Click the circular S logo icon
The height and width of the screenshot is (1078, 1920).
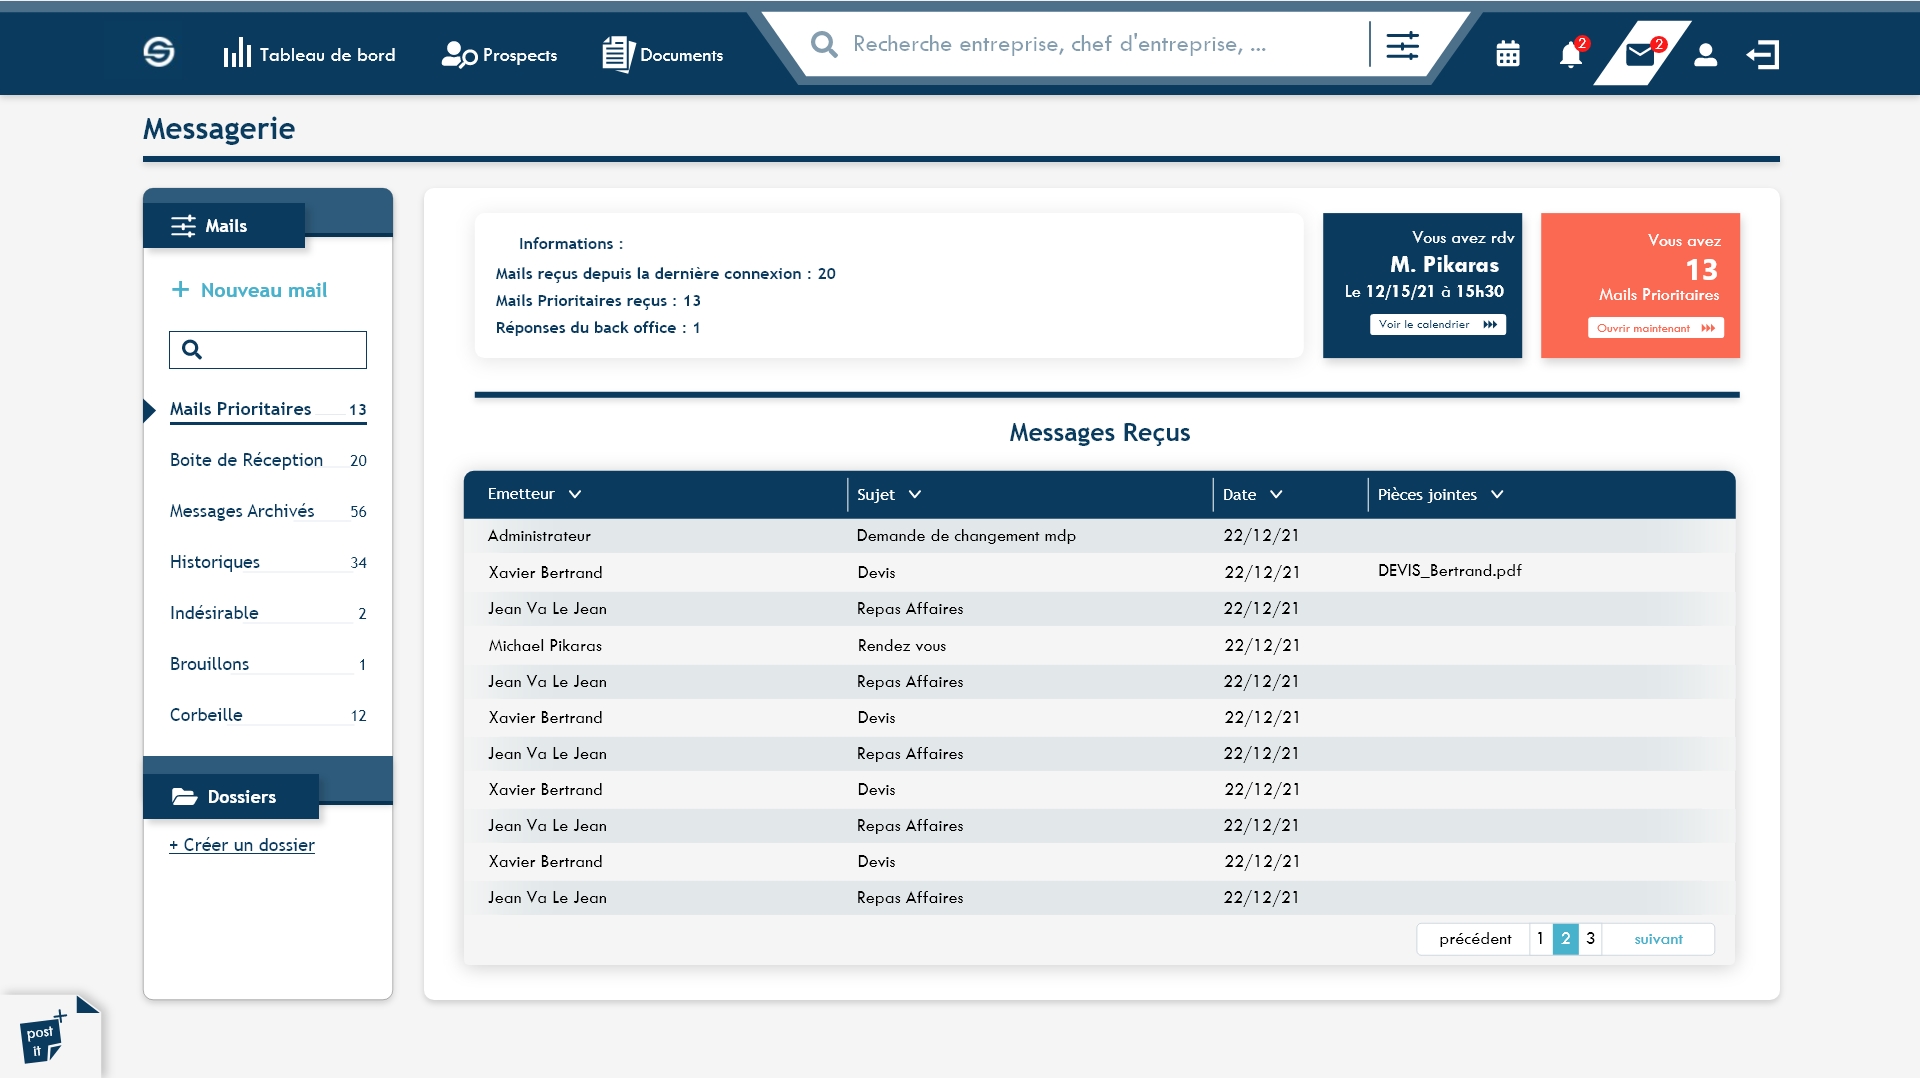click(x=159, y=52)
